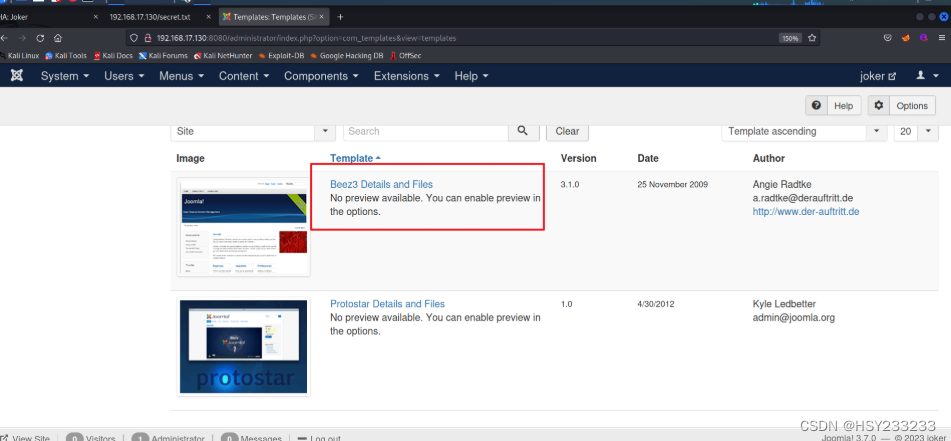Image resolution: width=951 pixels, height=441 pixels.
Task: Open Beez3 Details and Files
Action: 381,184
